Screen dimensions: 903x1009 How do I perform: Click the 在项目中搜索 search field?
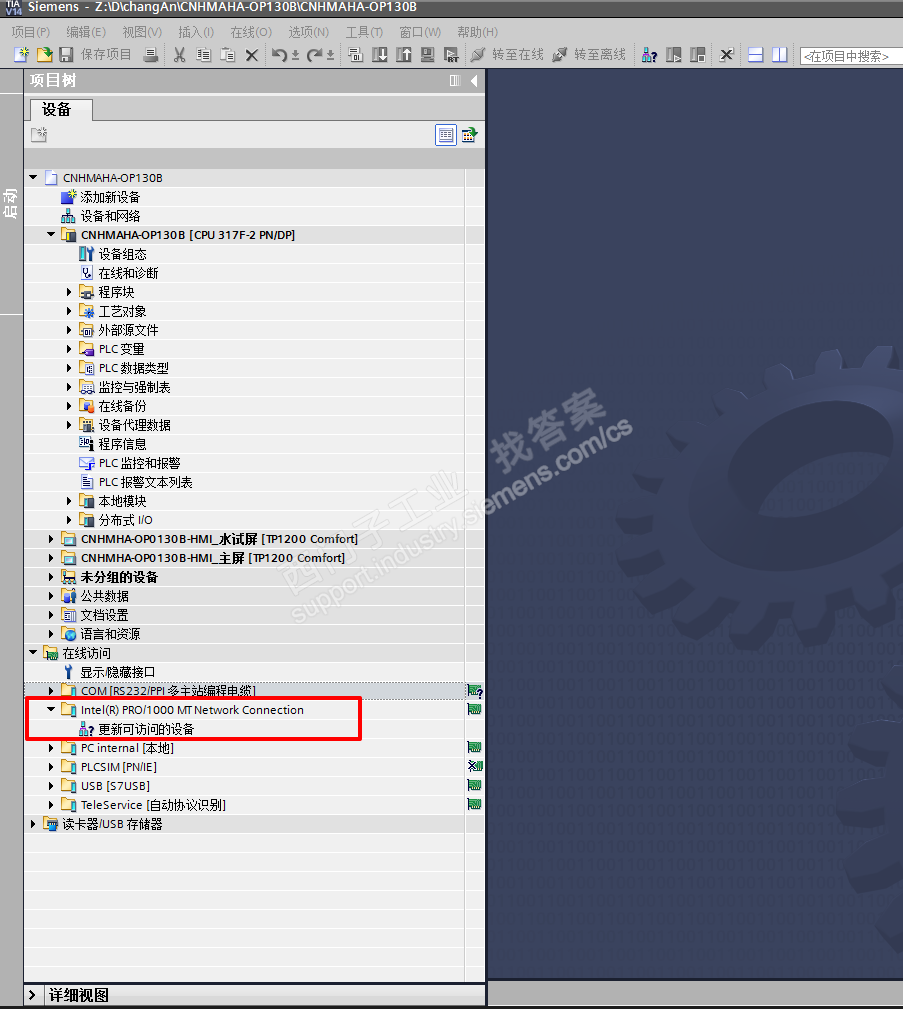click(x=851, y=56)
